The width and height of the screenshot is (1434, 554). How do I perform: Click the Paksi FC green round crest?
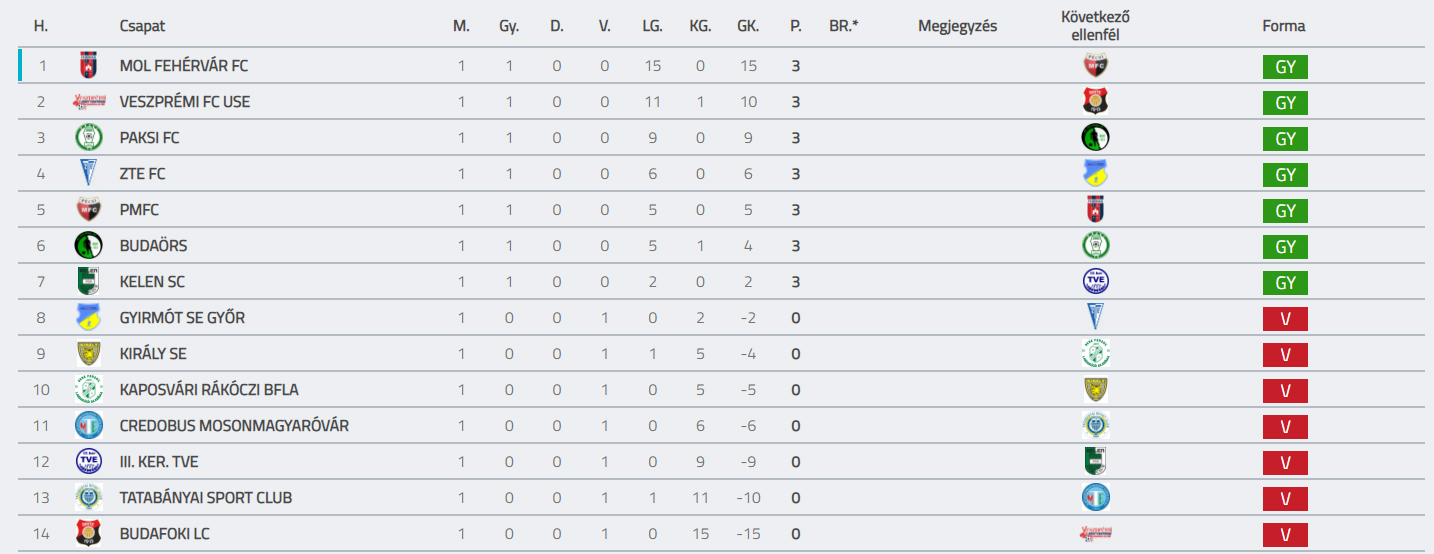89,138
